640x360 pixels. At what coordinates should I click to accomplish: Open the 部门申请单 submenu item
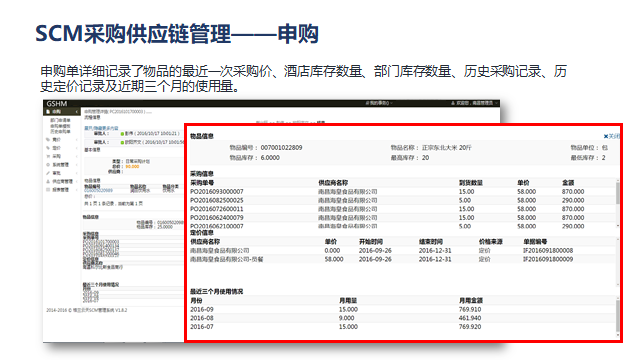(60, 120)
